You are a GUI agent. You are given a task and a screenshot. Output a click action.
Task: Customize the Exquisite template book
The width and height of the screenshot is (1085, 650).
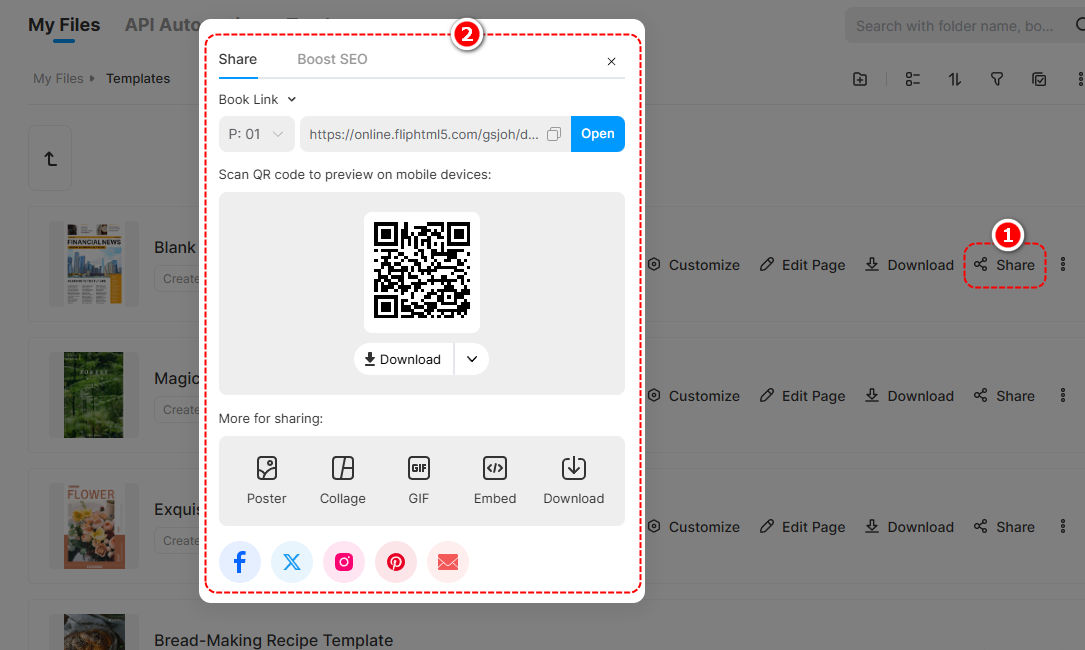(693, 526)
